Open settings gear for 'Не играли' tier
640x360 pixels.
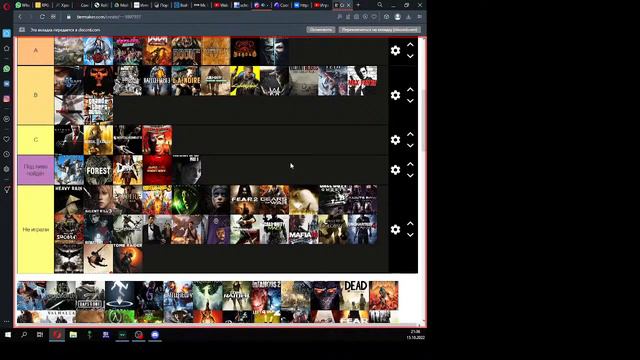(395, 229)
